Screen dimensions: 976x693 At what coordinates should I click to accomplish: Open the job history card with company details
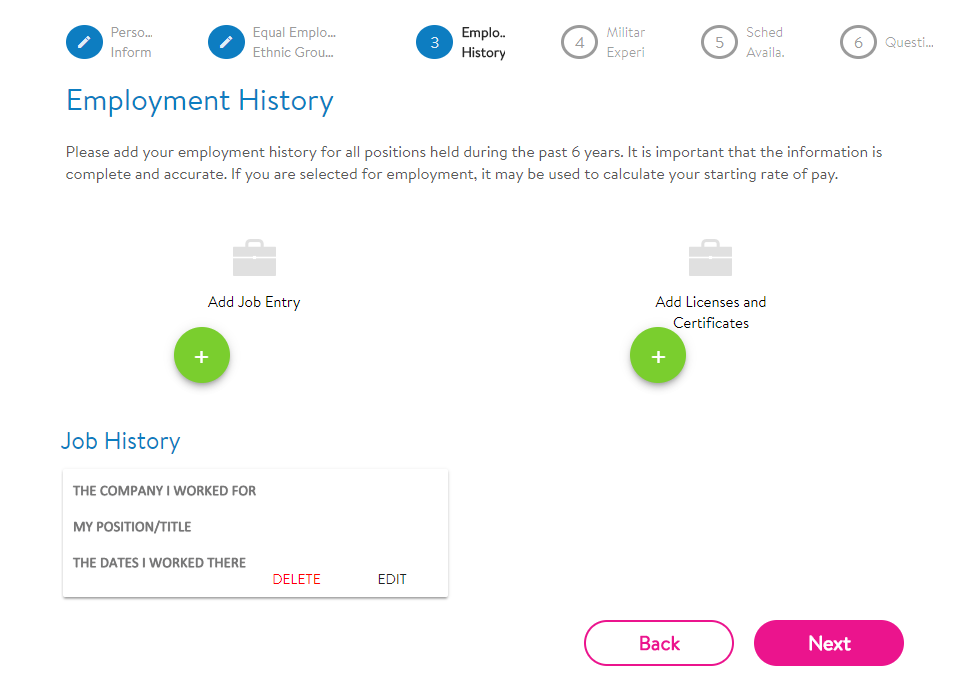(x=255, y=533)
